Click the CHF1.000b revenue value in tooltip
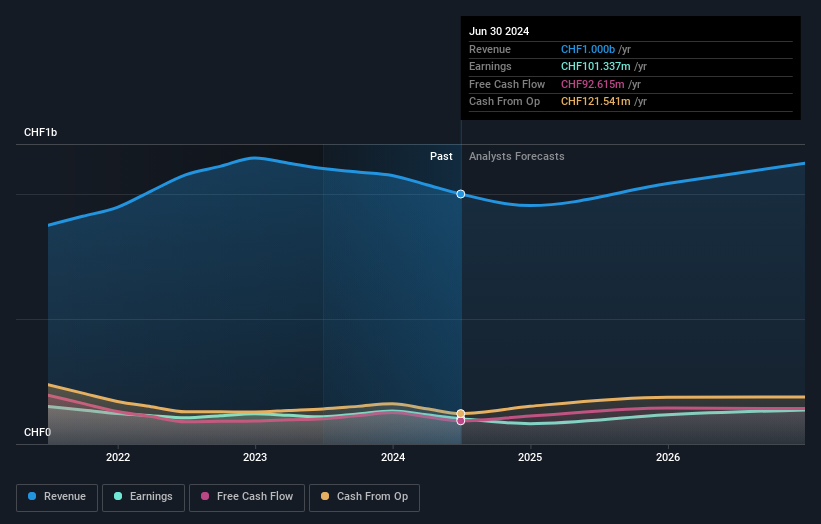Screen dimensions: 821x524 coord(587,49)
